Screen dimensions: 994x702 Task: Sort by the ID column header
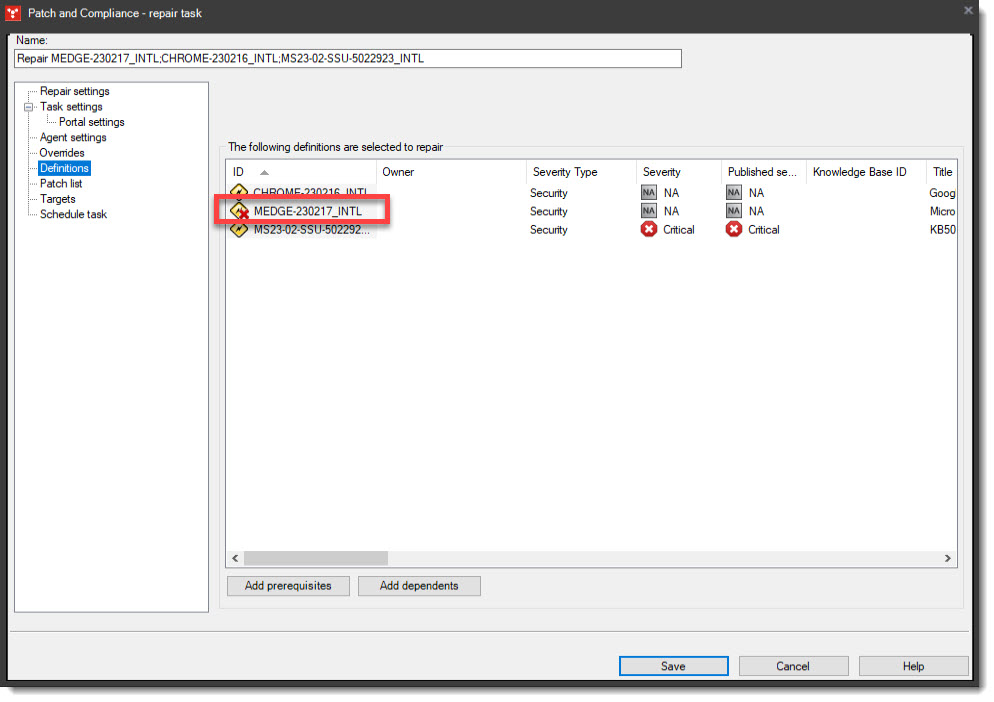(239, 172)
